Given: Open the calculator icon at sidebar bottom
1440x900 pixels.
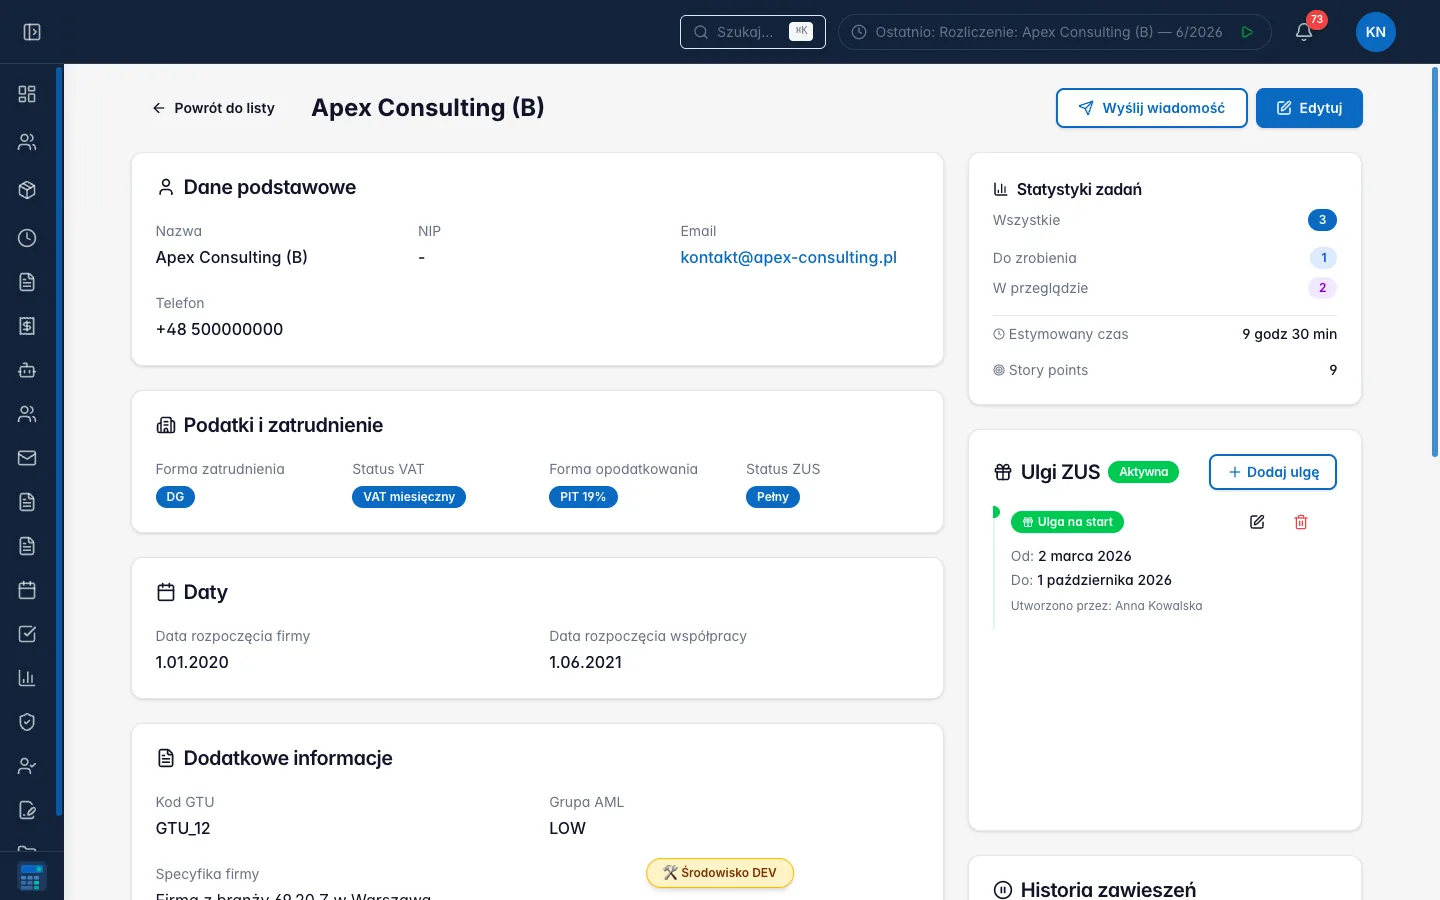Looking at the screenshot, I should [31, 877].
